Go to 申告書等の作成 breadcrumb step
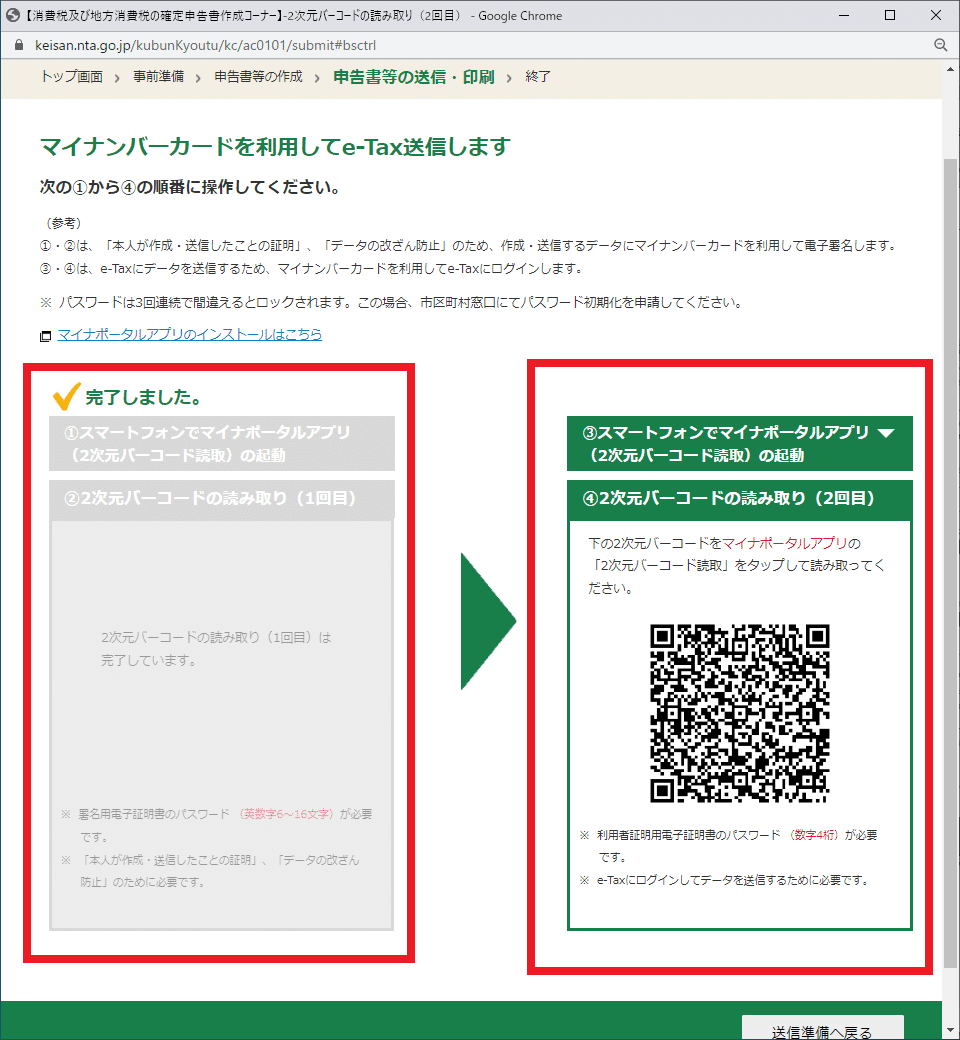 pos(258,77)
